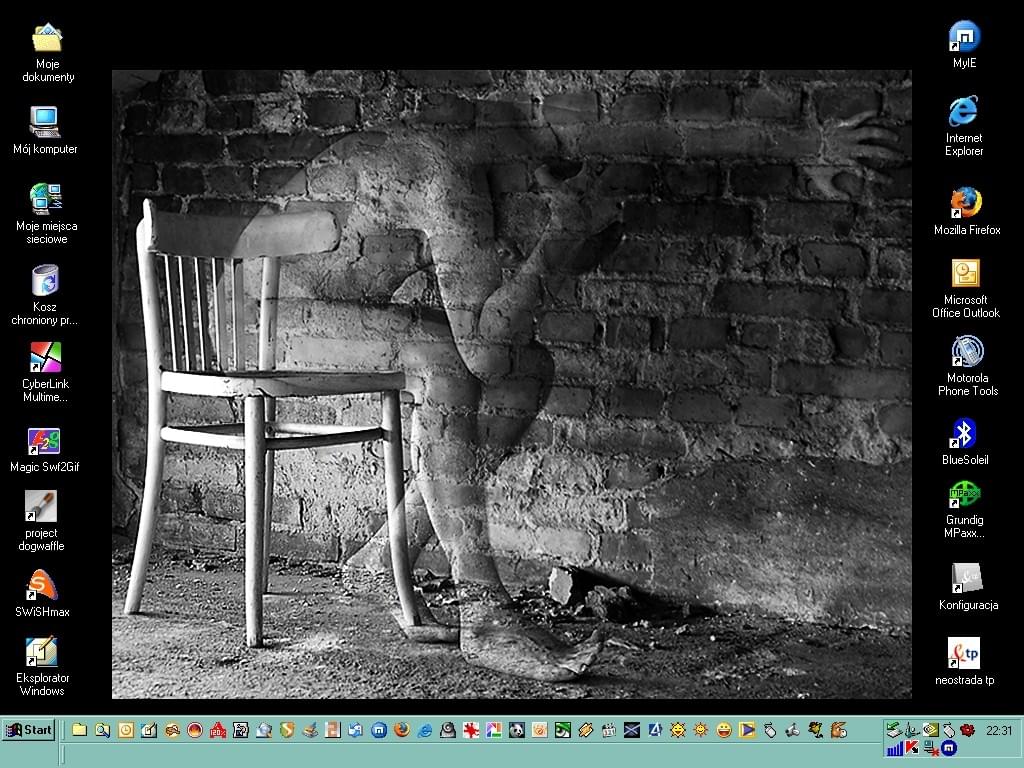Open the Kaspersky red K tray icon

[x=912, y=748]
